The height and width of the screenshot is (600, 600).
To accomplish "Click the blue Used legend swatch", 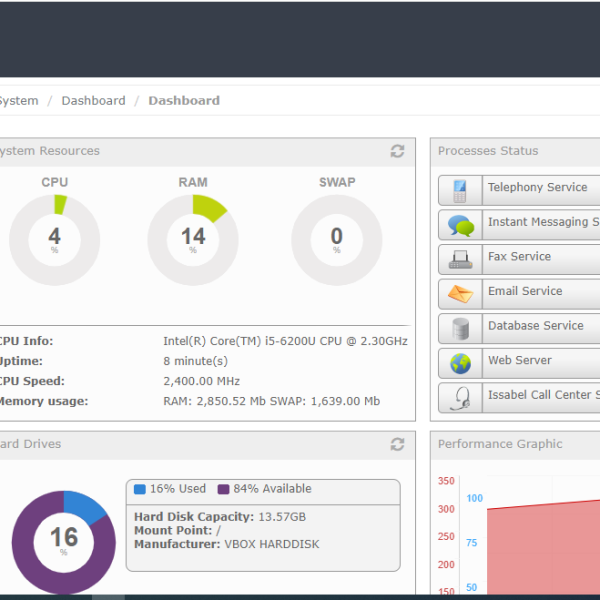I will tap(140, 489).
